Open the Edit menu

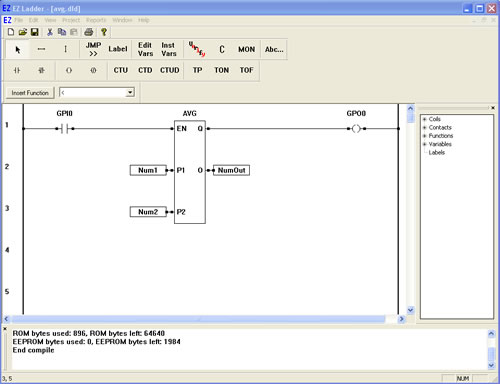click(x=34, y=20)
